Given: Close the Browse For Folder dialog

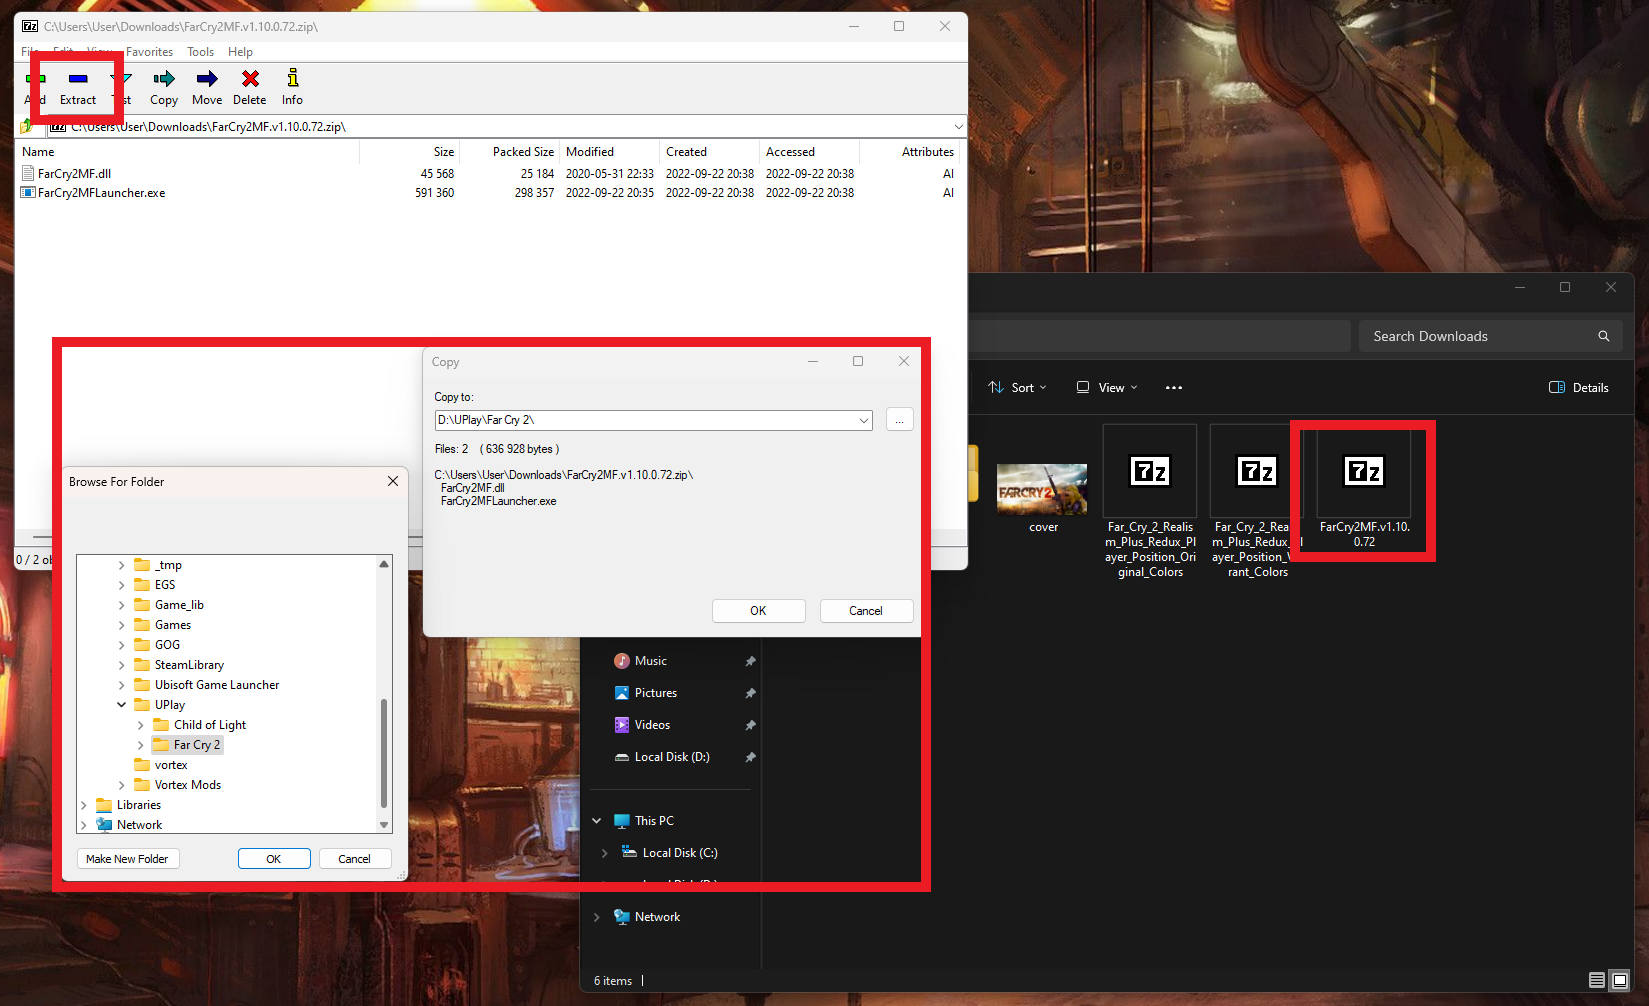Looking at the screenshot, I should 393,481.
